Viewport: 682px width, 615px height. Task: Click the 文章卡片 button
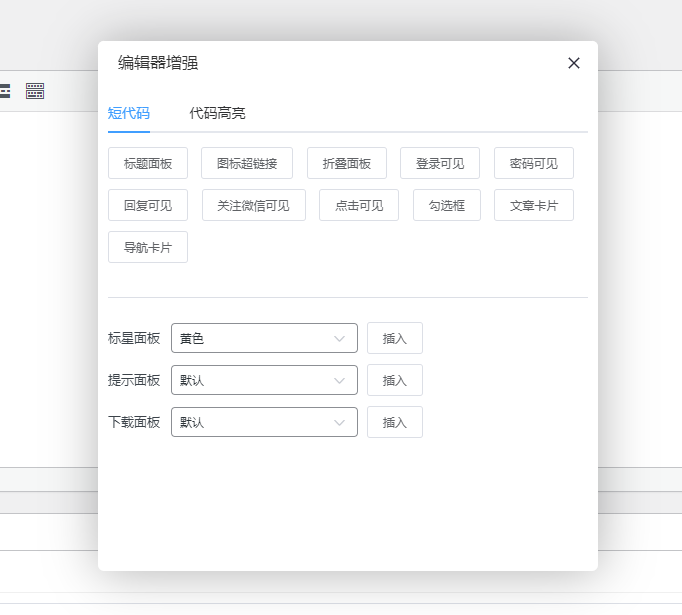tap(534, 205)
